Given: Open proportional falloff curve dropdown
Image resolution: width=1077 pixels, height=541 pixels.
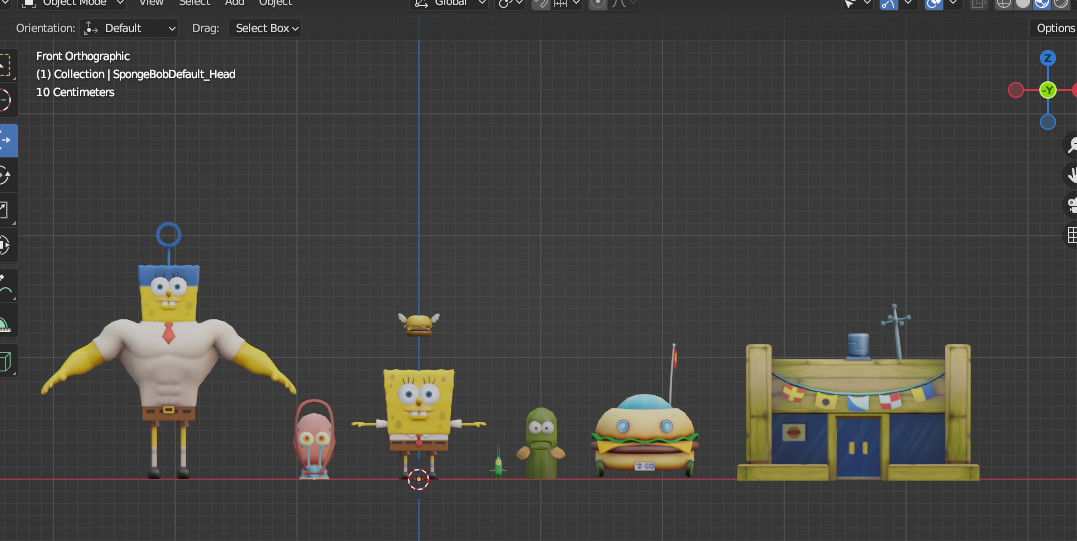Looking at the screenshot, I should [x=623, y=3].
